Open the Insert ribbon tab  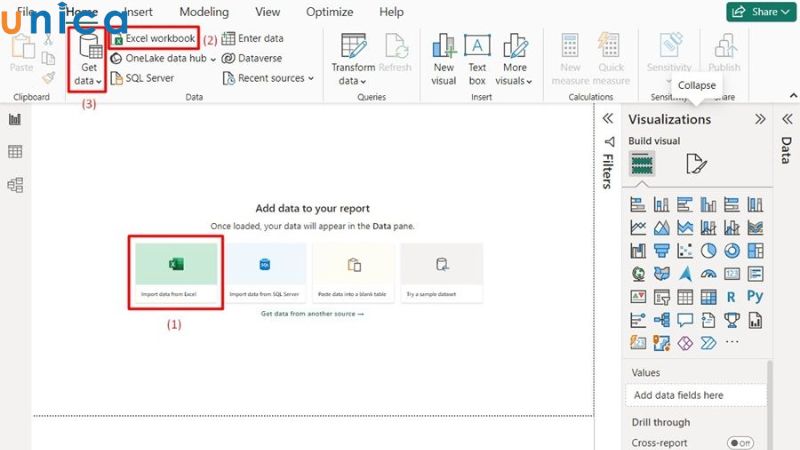coord(137,12)
